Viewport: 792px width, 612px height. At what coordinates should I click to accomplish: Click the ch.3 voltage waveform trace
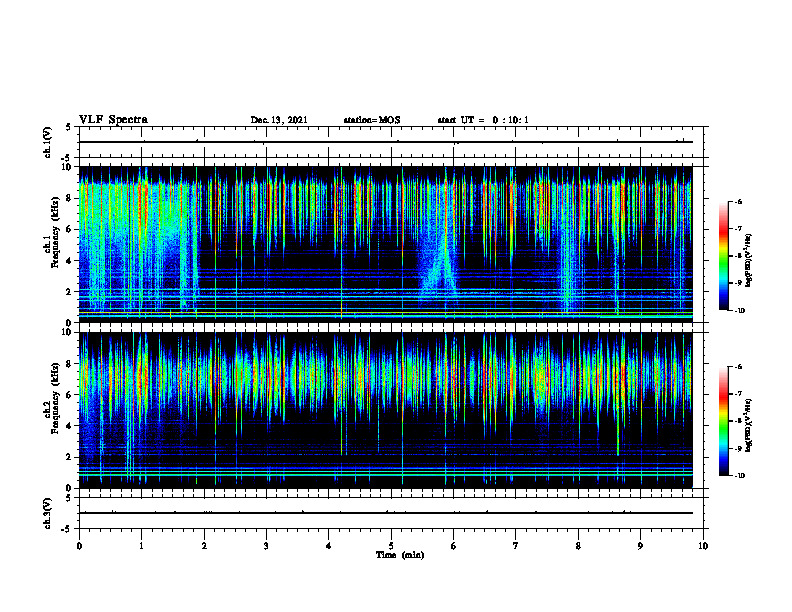386,513
